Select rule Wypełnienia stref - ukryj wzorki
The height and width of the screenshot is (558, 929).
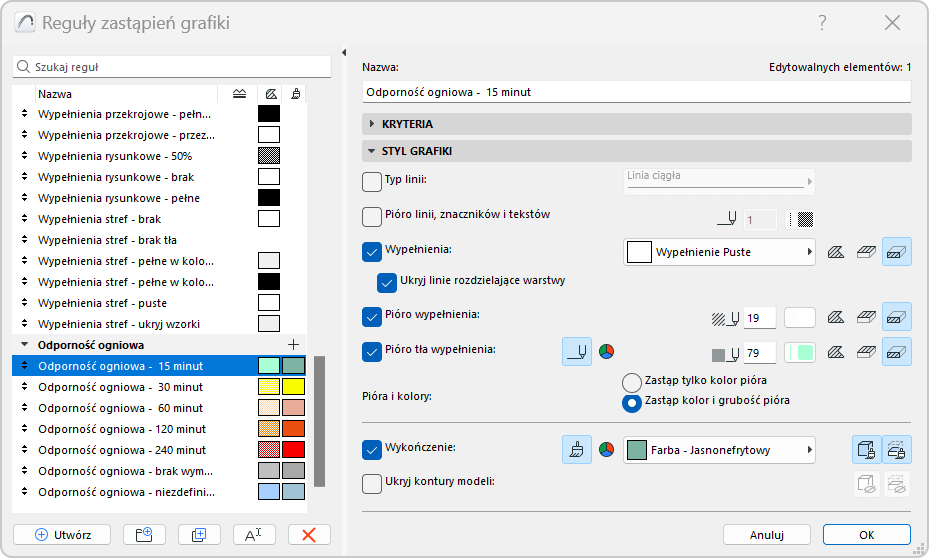159,324
